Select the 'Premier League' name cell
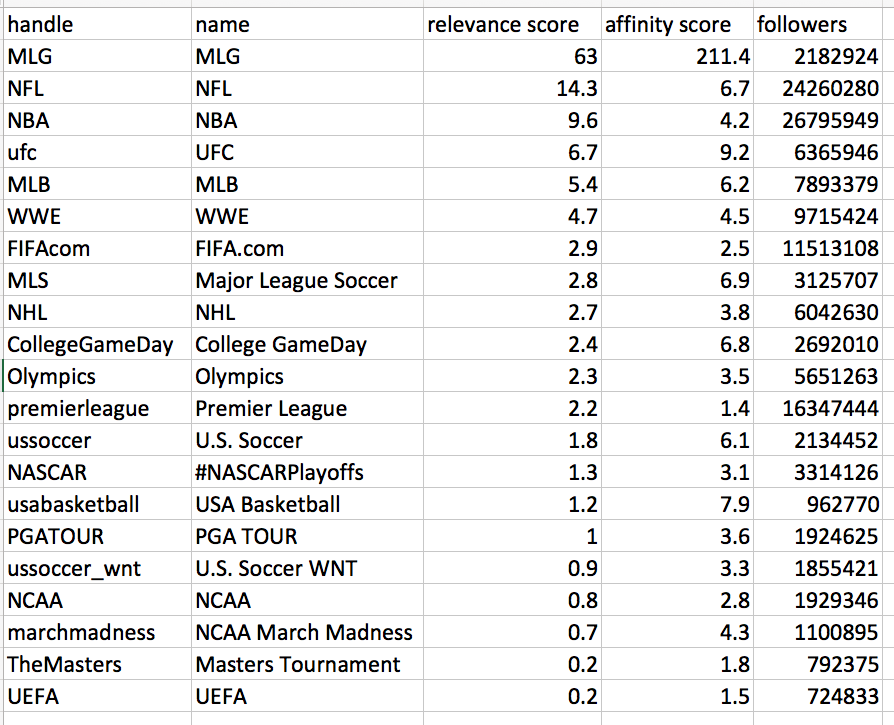This screenshot has height=725, width=894. [307, 408]
